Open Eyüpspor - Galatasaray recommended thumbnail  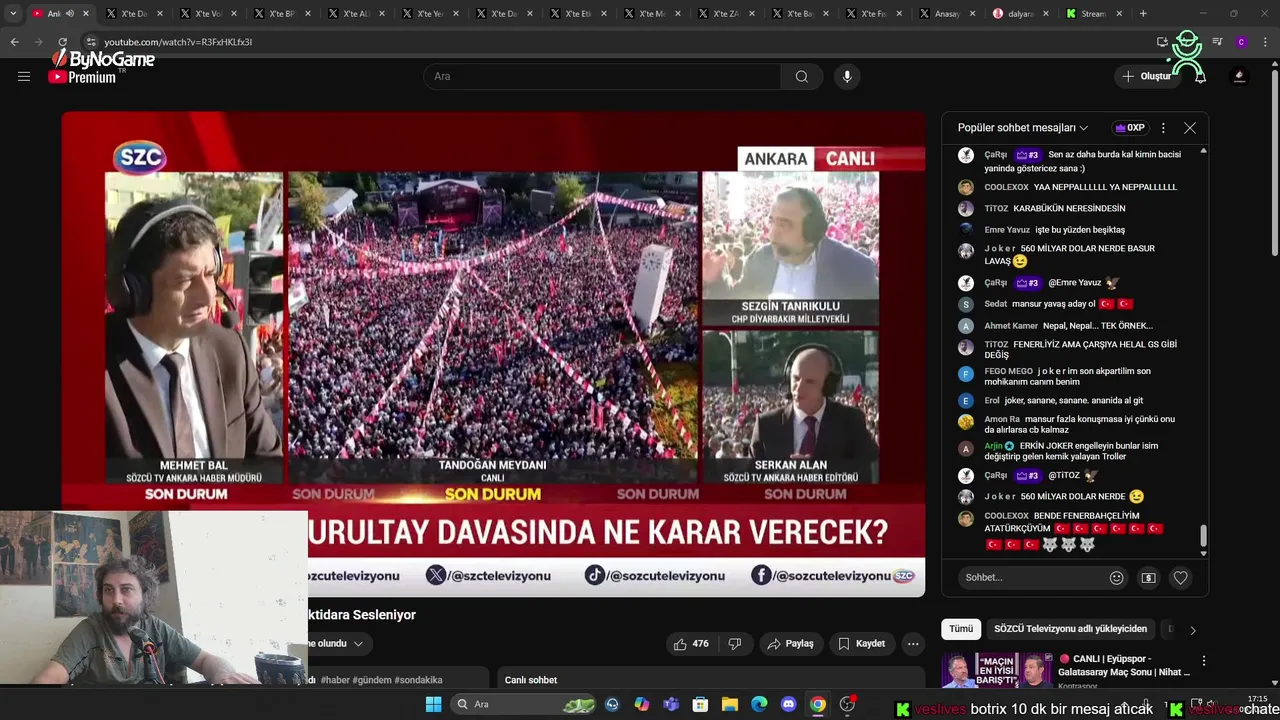(996, 670)
